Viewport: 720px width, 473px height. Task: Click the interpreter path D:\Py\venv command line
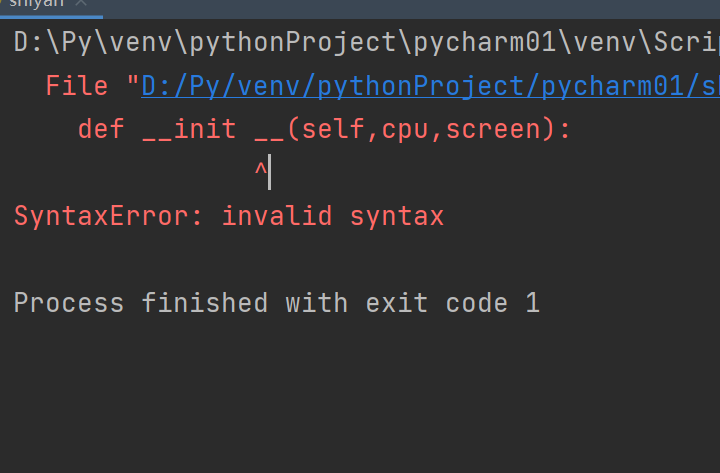pyautogui.click(x=367, y=43)
